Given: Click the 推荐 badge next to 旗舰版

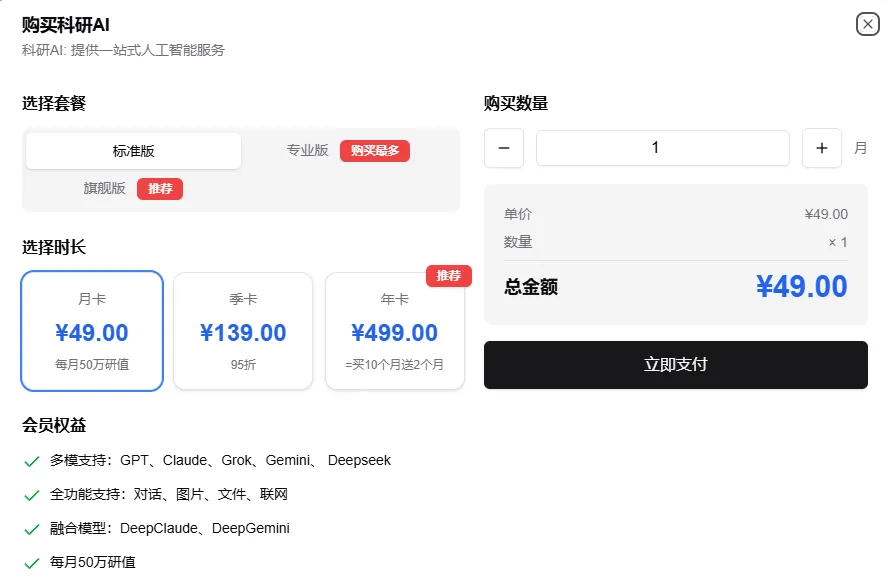Looking at the screenshot, I should [160, 189].
